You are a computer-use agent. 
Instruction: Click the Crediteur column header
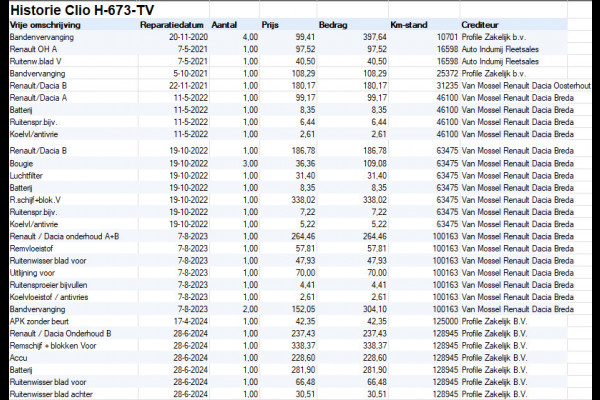[480, 25]
